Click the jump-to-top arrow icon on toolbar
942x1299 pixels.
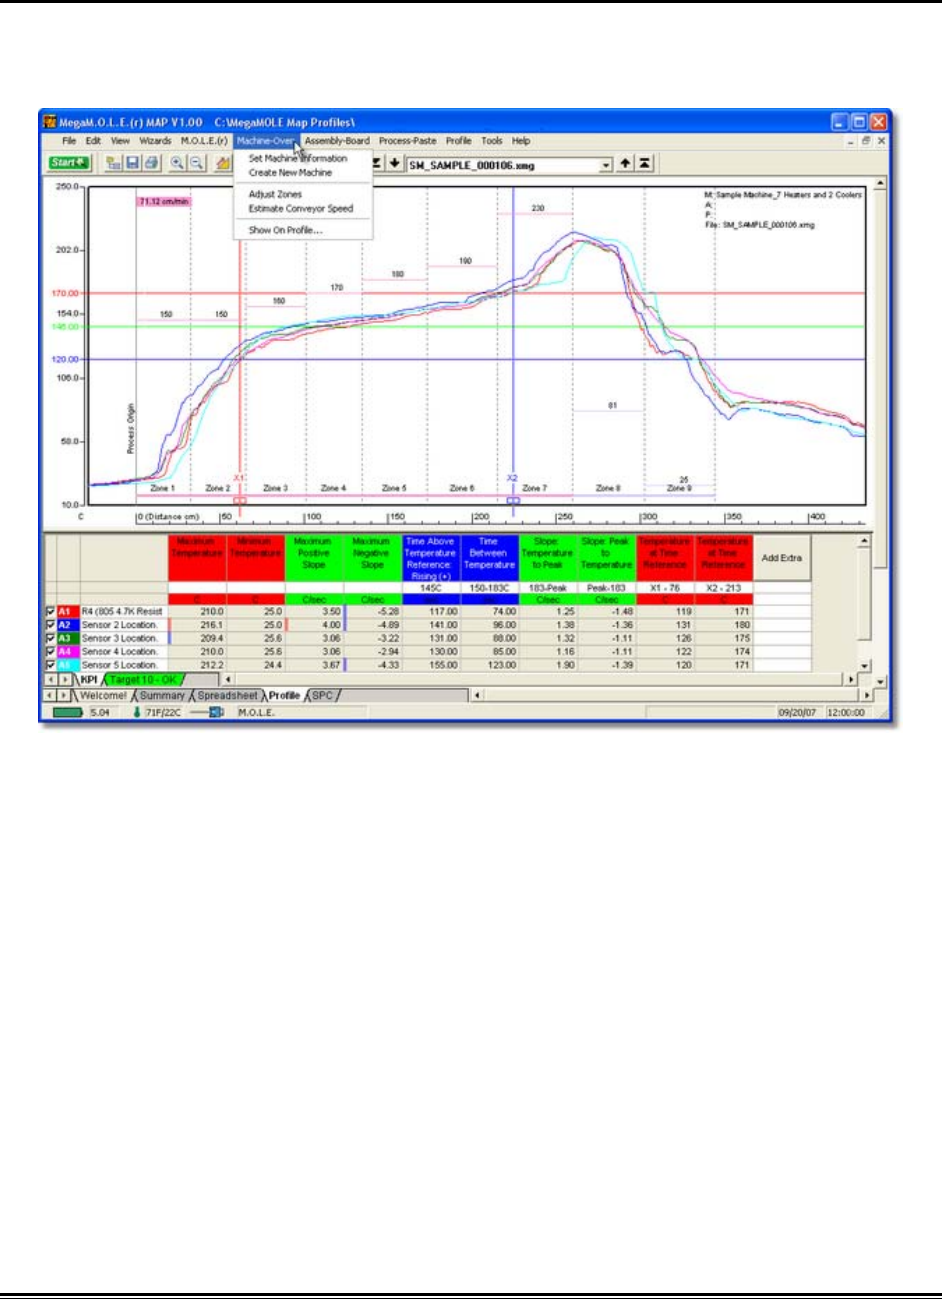point(645,164)
